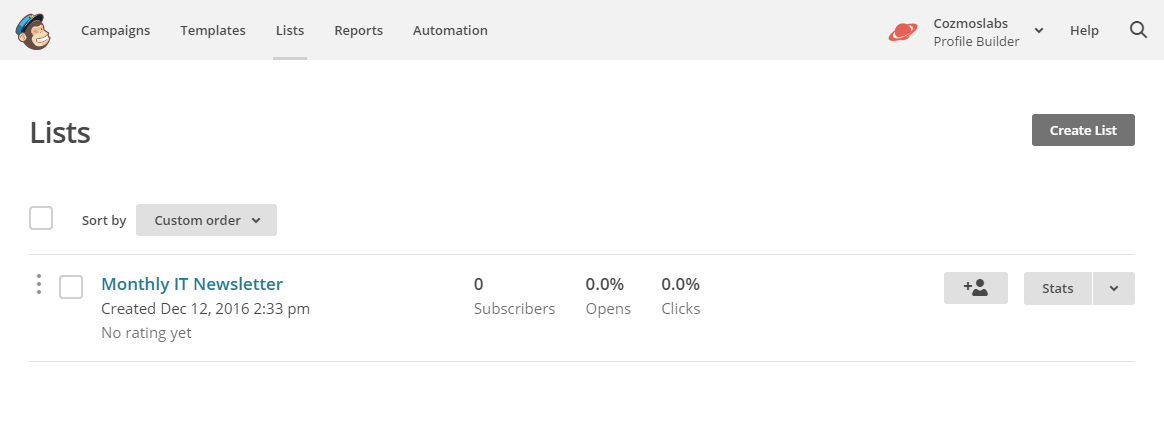
Task: Click the Cozmoslabs planet avatar icon
Action: [x=903, y=31]
